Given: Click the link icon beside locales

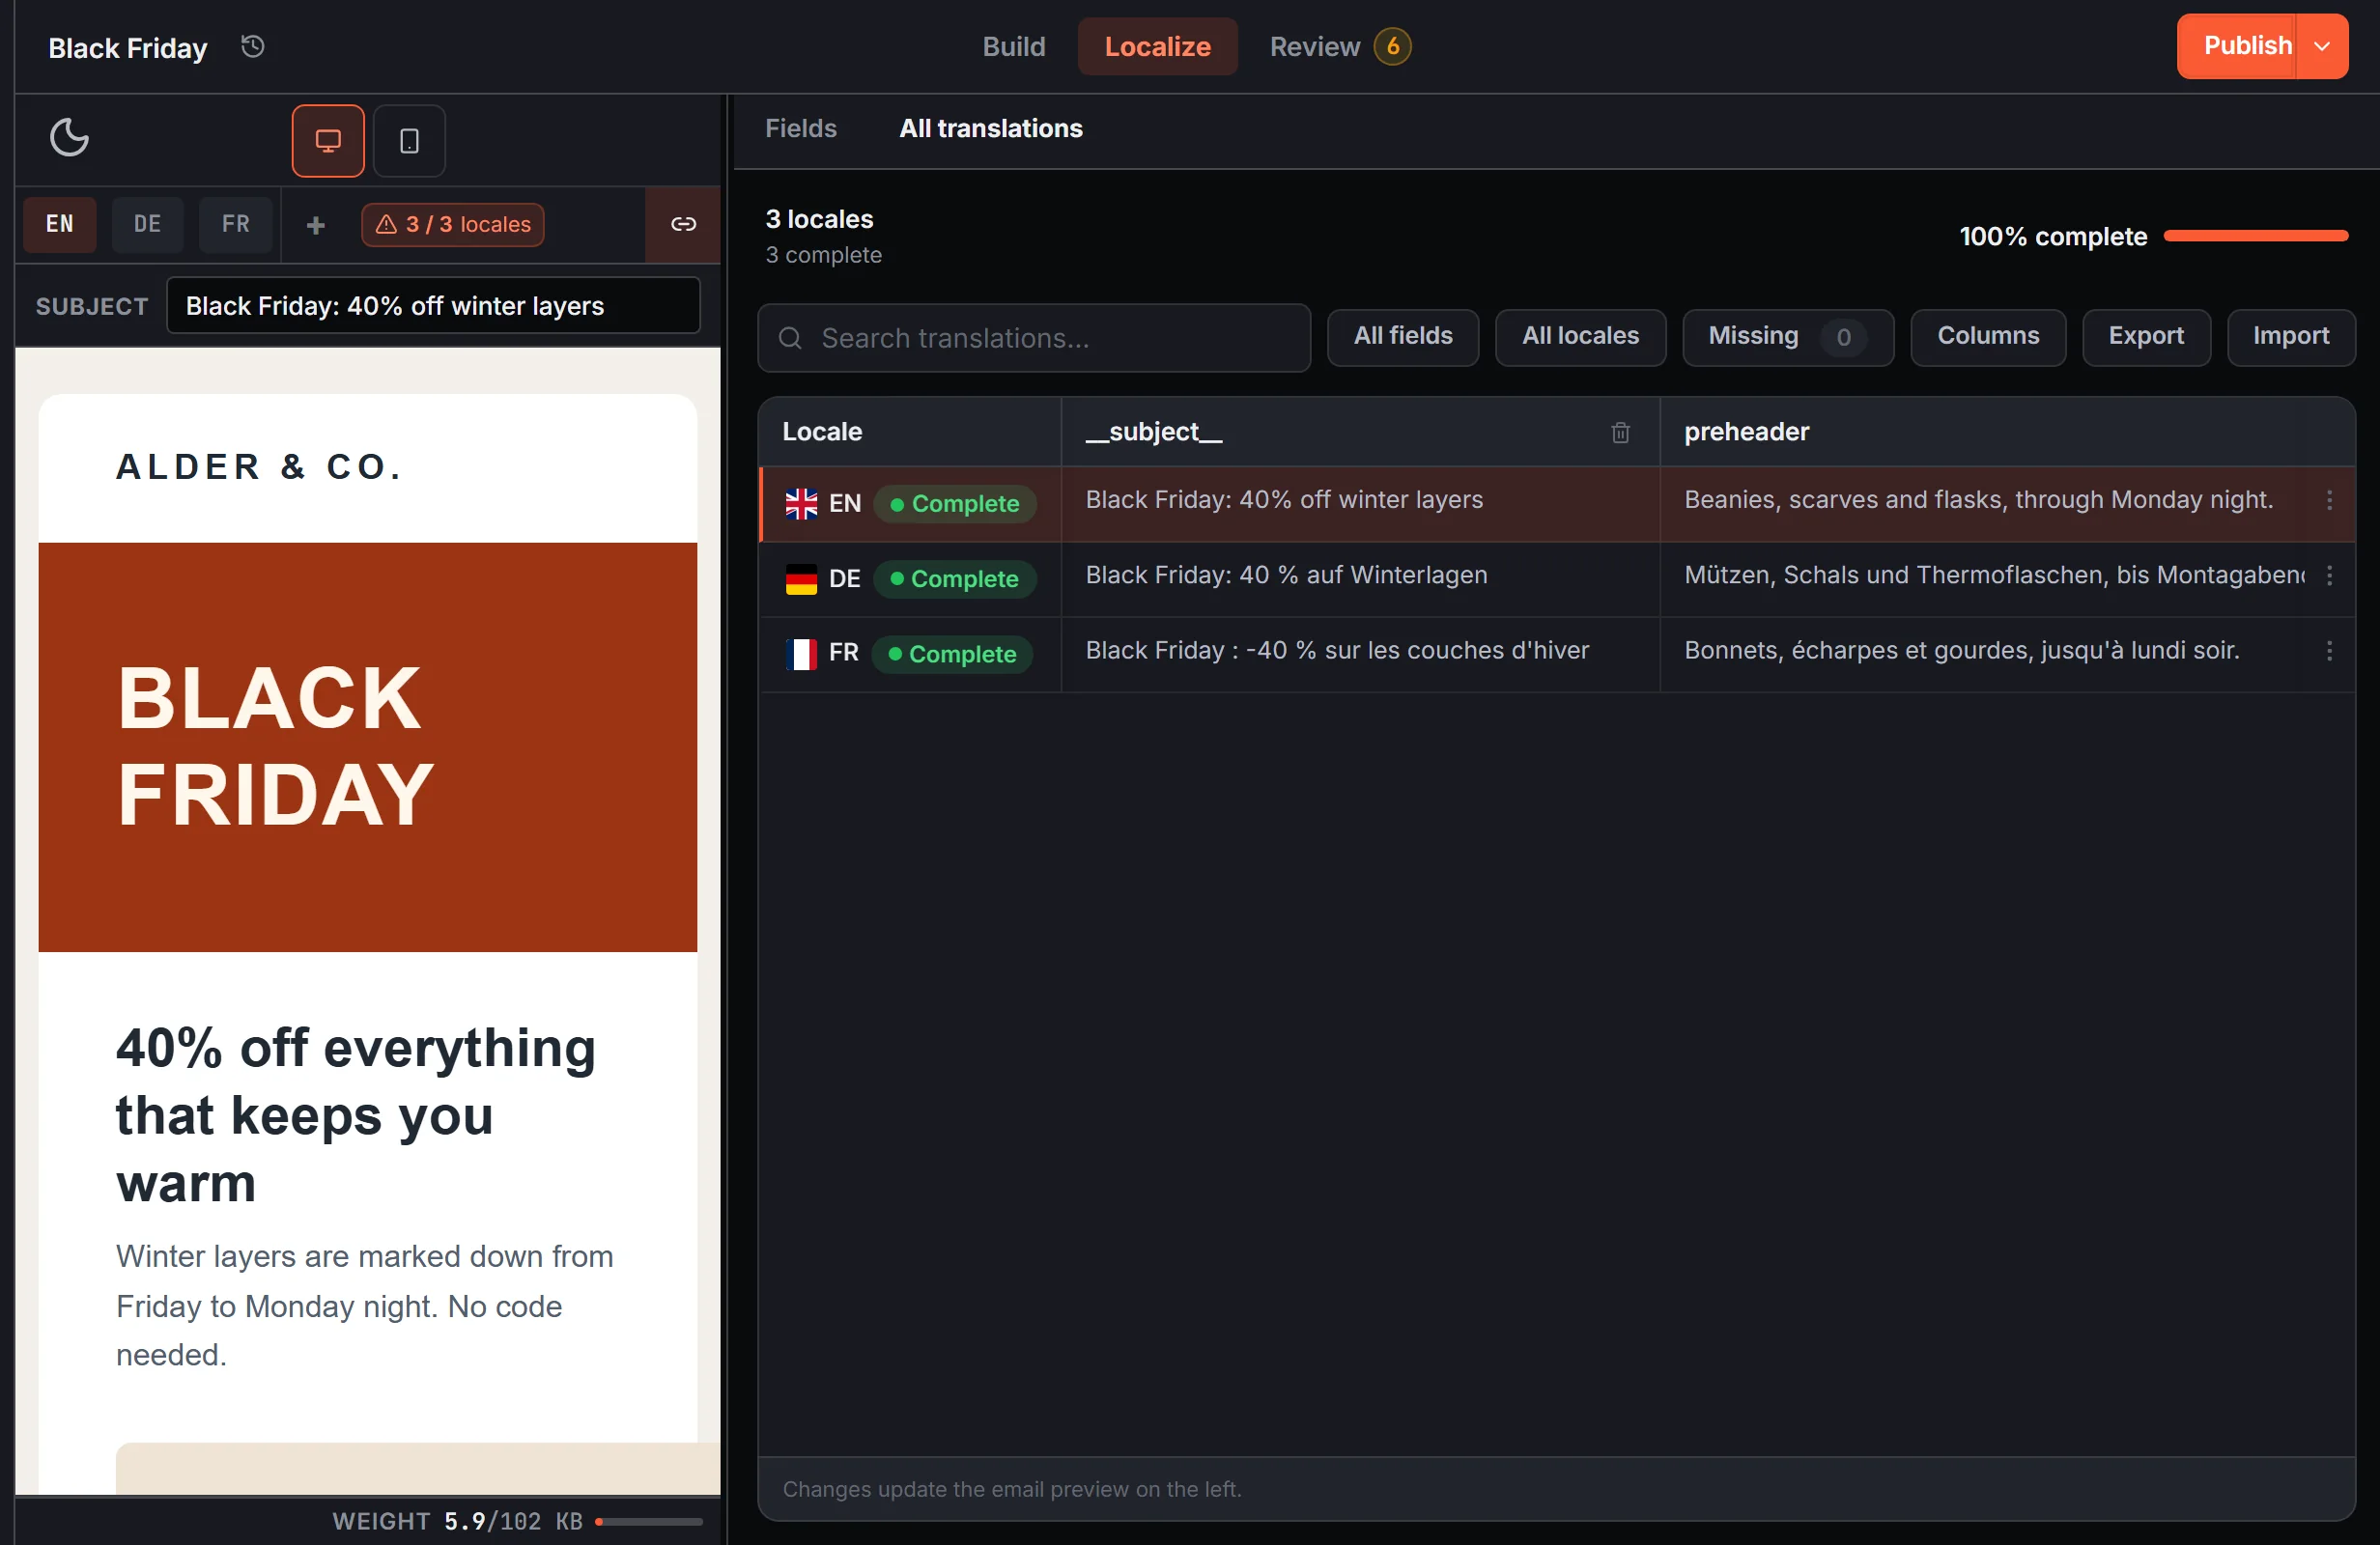Looking at the screenshot, I should tap(683, 224).
